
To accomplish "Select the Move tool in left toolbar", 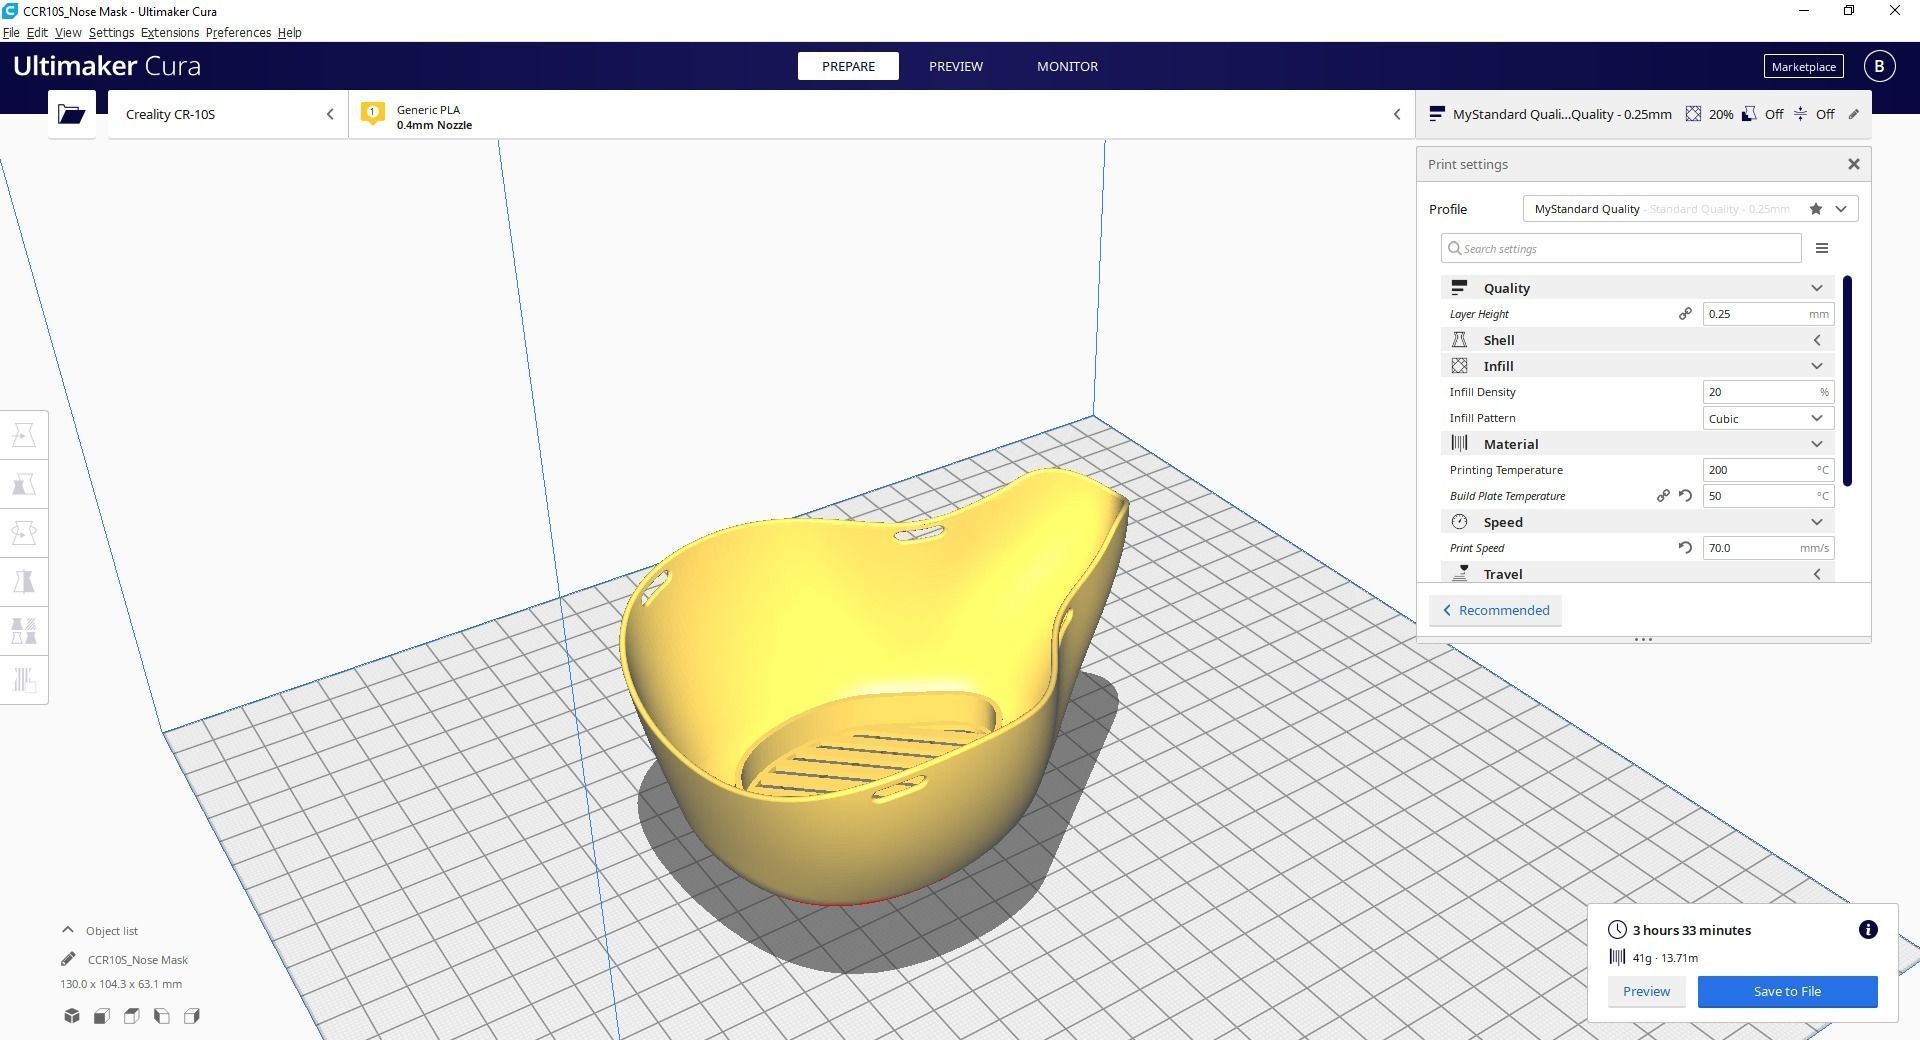I will pos(24,435).
